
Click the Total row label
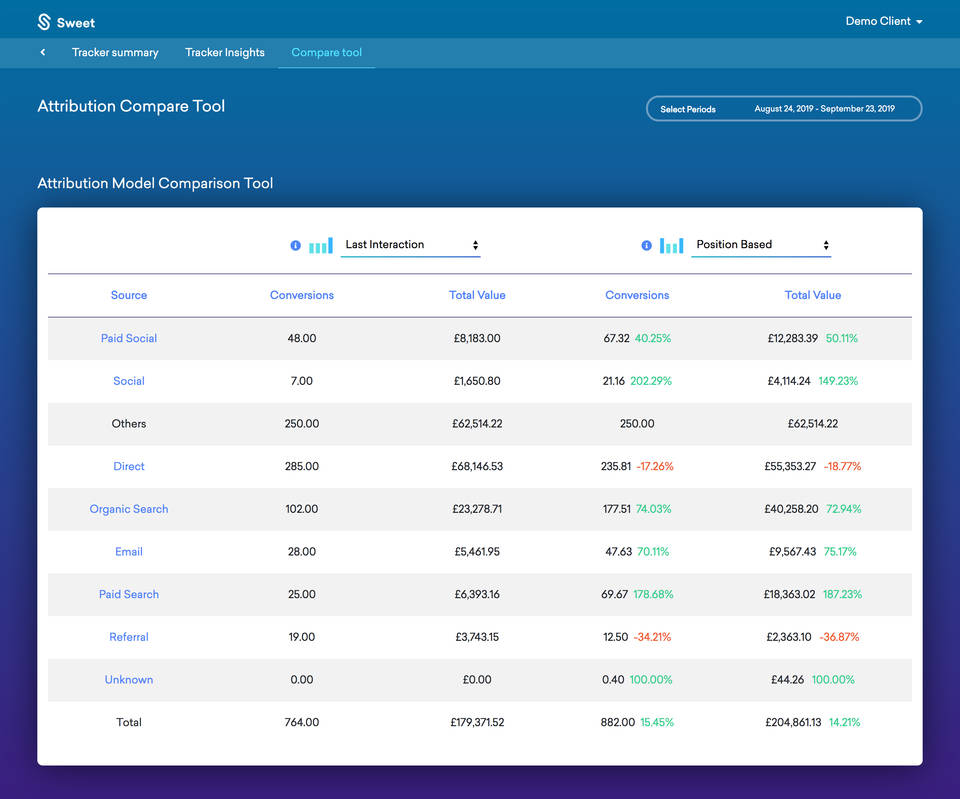129,722
